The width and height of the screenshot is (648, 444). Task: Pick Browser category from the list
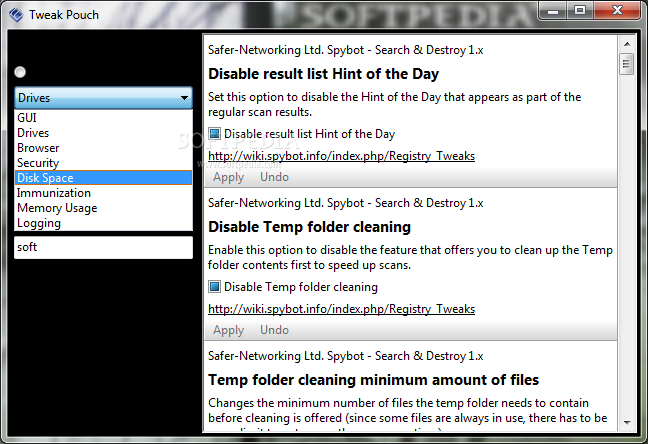pos(38,148)
